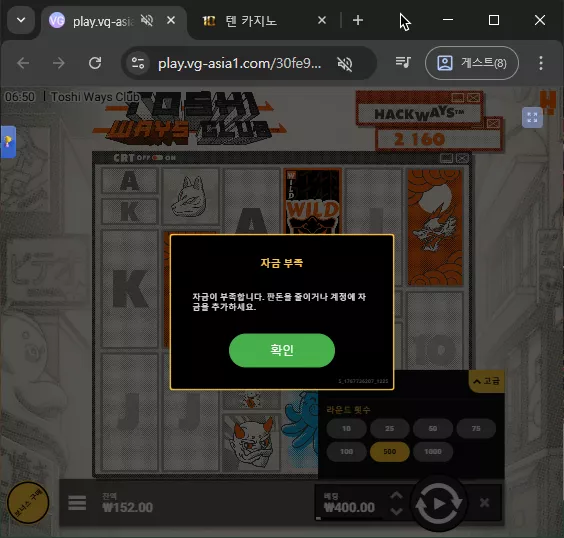
Task: Open the browser three-dot menu
Action: tap(541, 63)
